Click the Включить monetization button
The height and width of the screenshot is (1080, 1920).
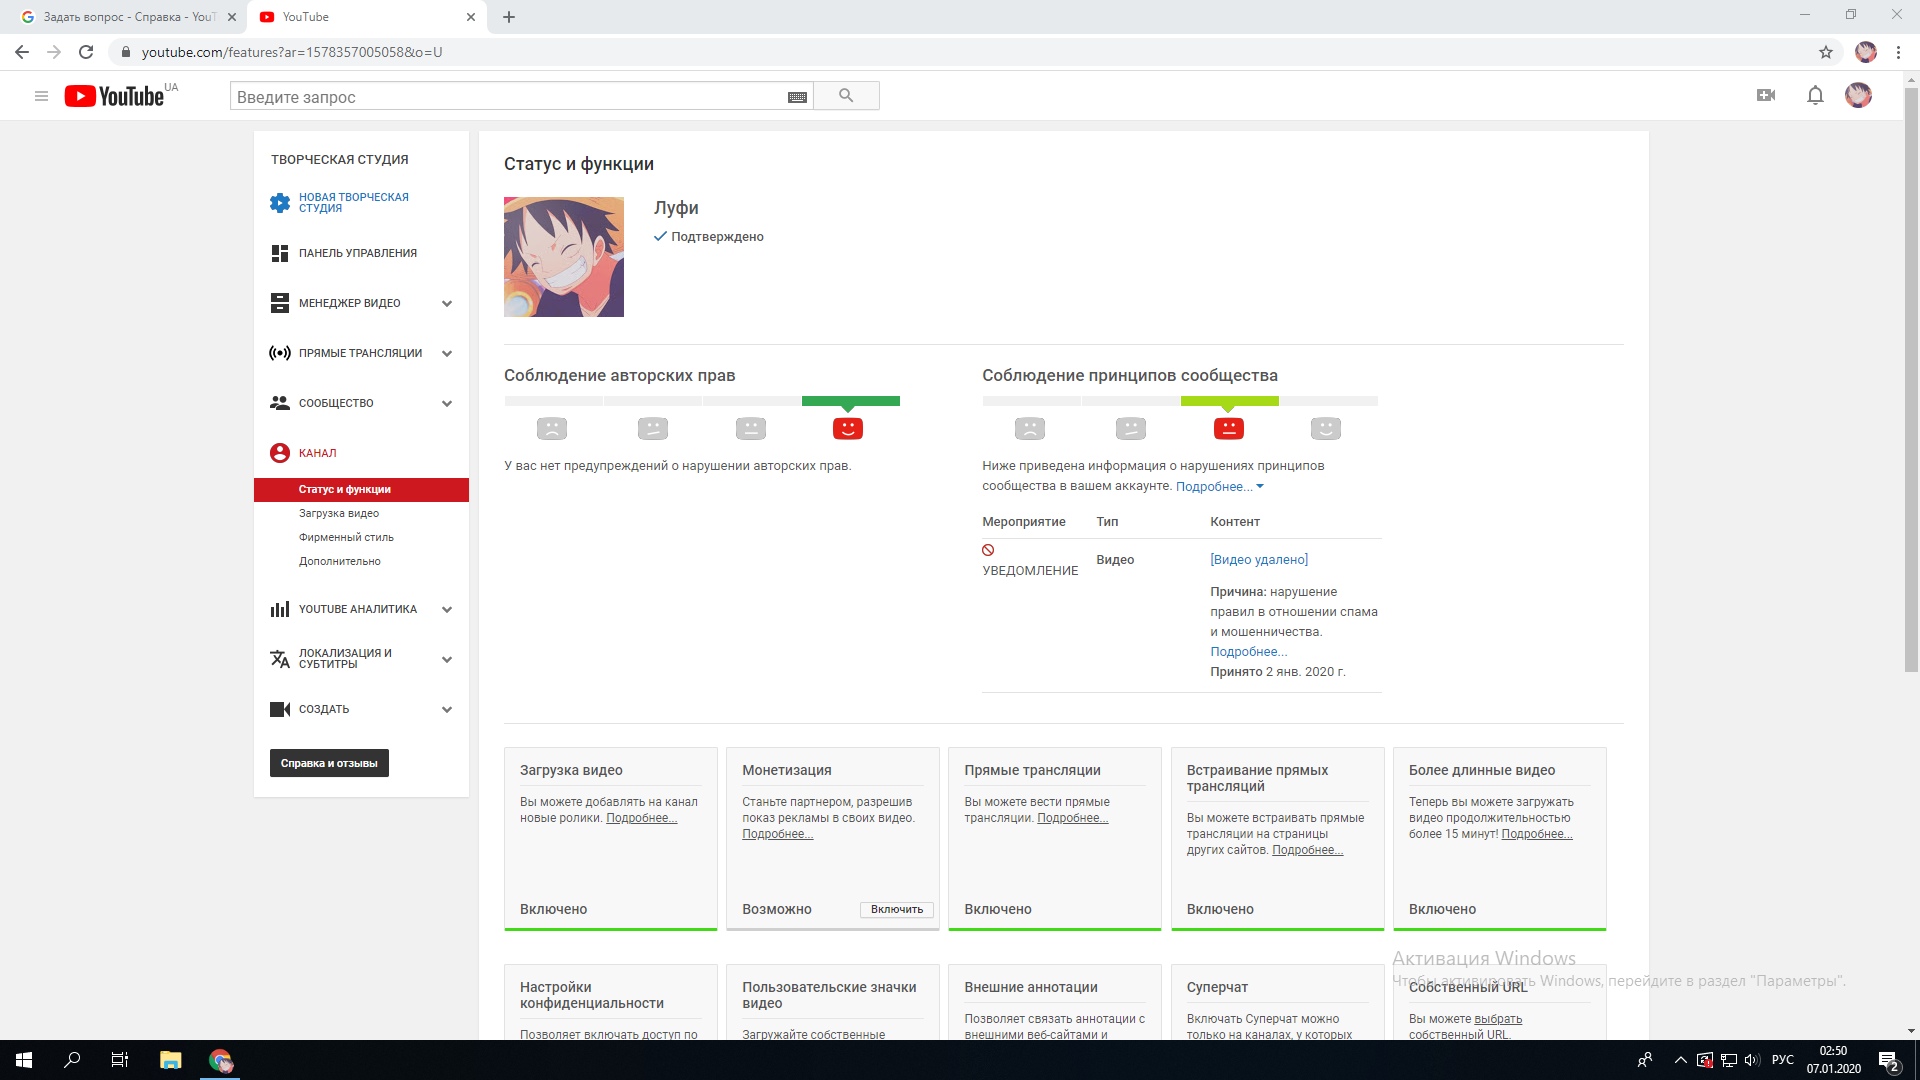pyautogui.click(x=897, y=909)
